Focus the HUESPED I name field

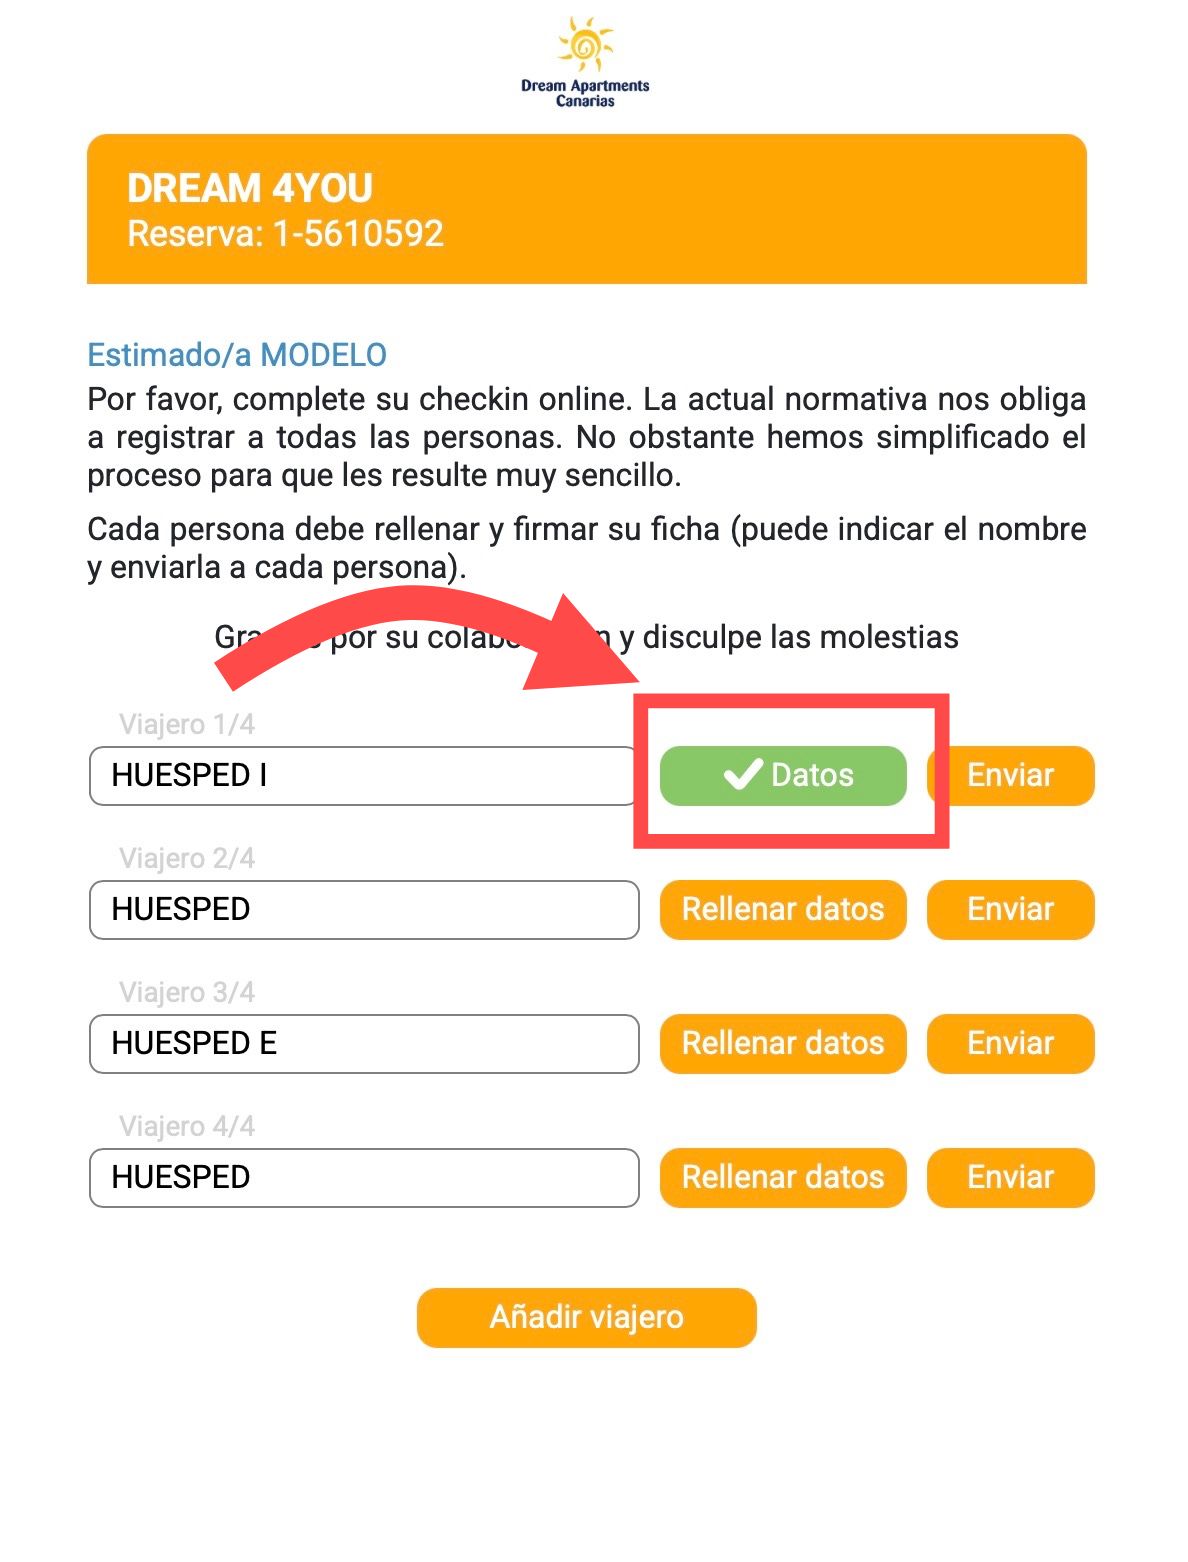[363, 776]
